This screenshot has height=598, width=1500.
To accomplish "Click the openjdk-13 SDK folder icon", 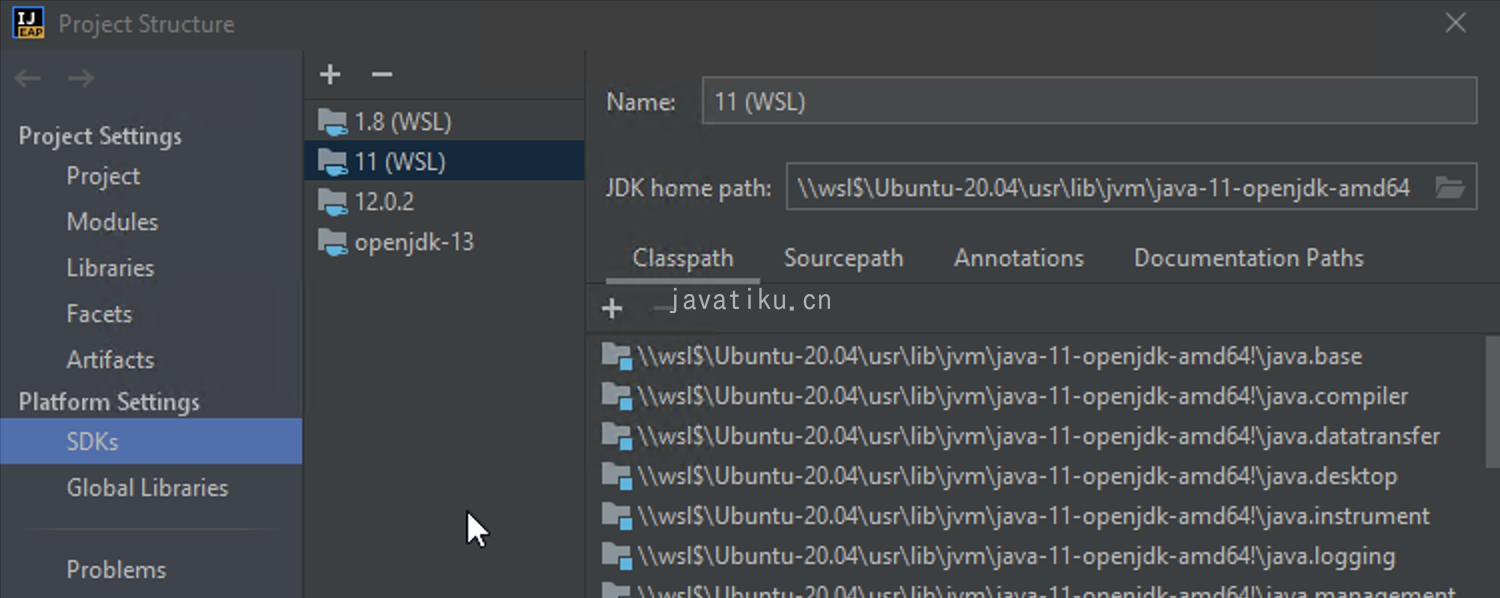I will (332, 242).
